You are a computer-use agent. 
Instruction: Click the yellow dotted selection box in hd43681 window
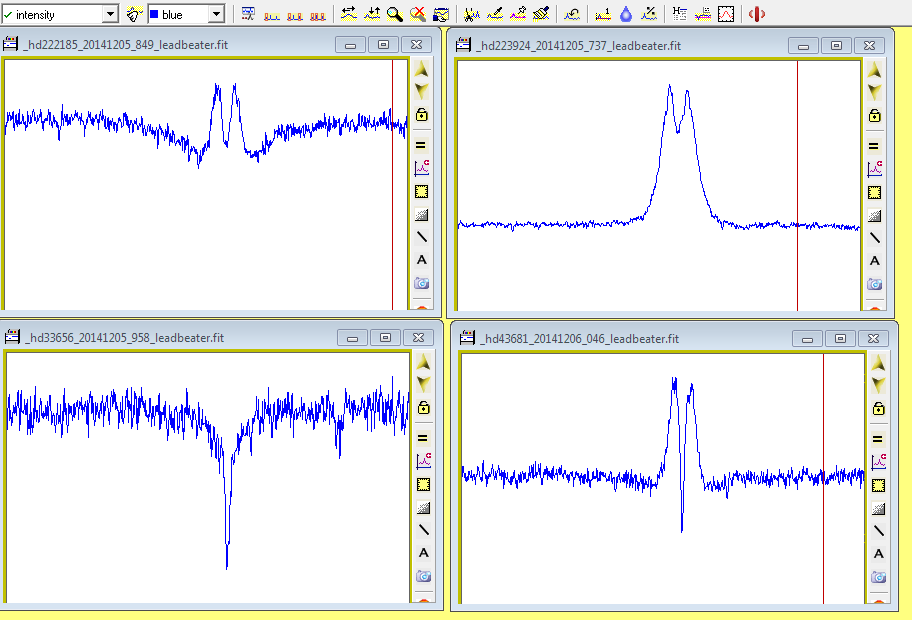coord(878,485)
